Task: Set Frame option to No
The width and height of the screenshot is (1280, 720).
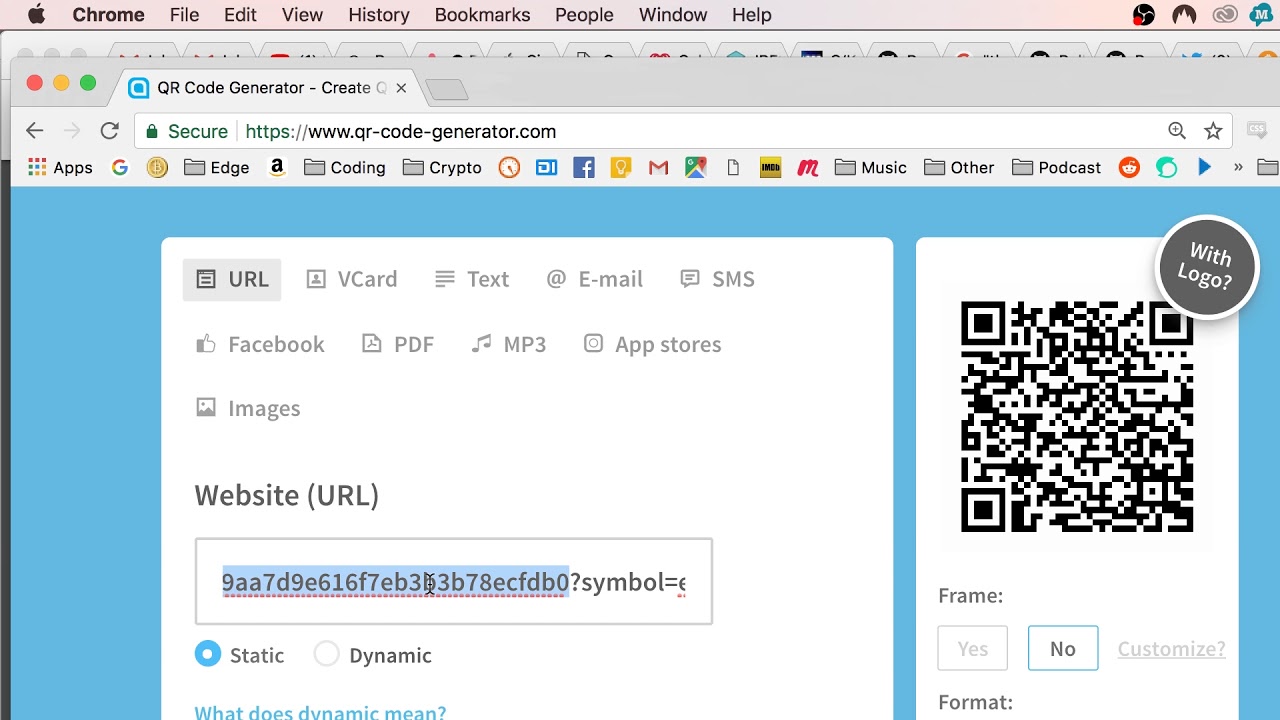Action: pyautogui.click(x=1063, y=649)
